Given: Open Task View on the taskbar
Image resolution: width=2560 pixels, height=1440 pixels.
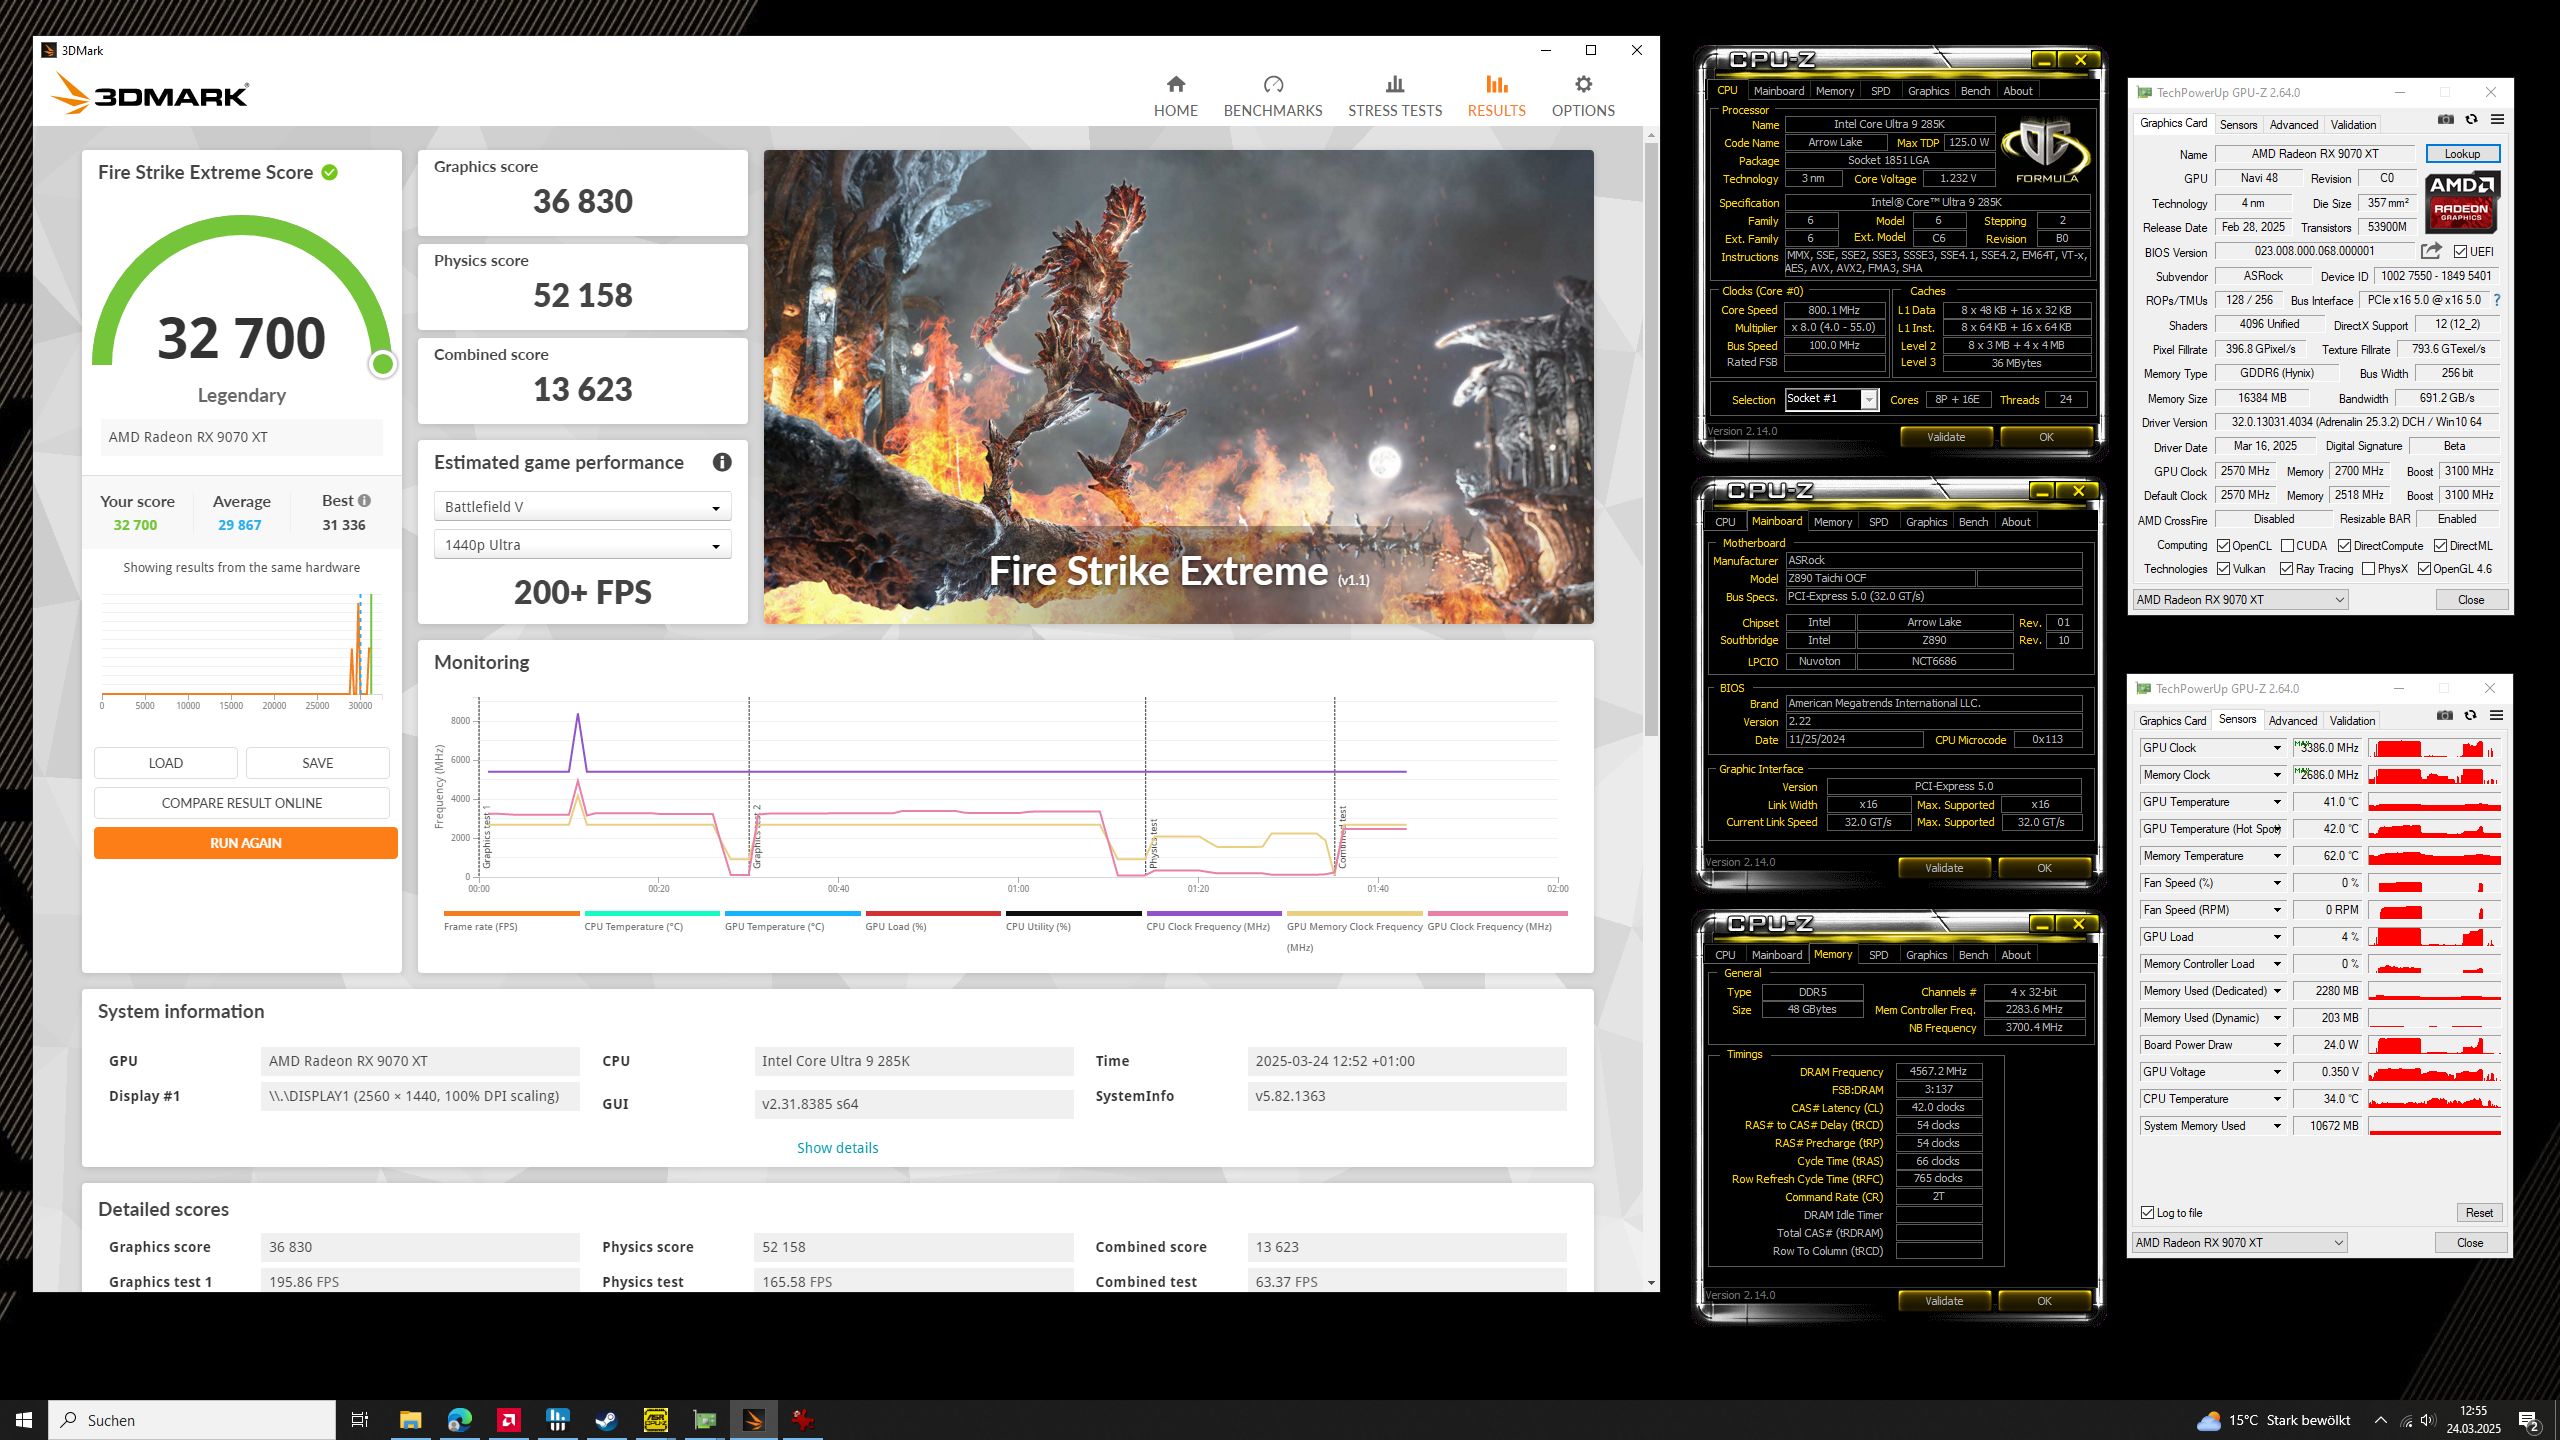Looking at the screenshot, I should point(360,1420).
